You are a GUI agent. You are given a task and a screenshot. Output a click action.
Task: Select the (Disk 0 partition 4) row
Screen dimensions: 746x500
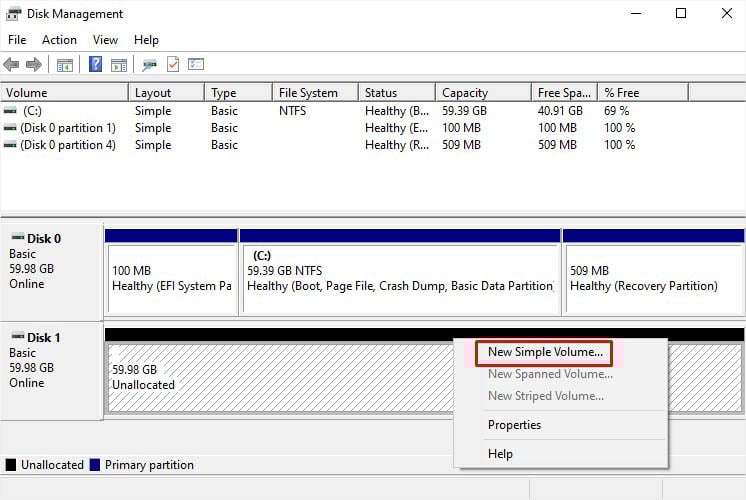[x=344, y=145]
